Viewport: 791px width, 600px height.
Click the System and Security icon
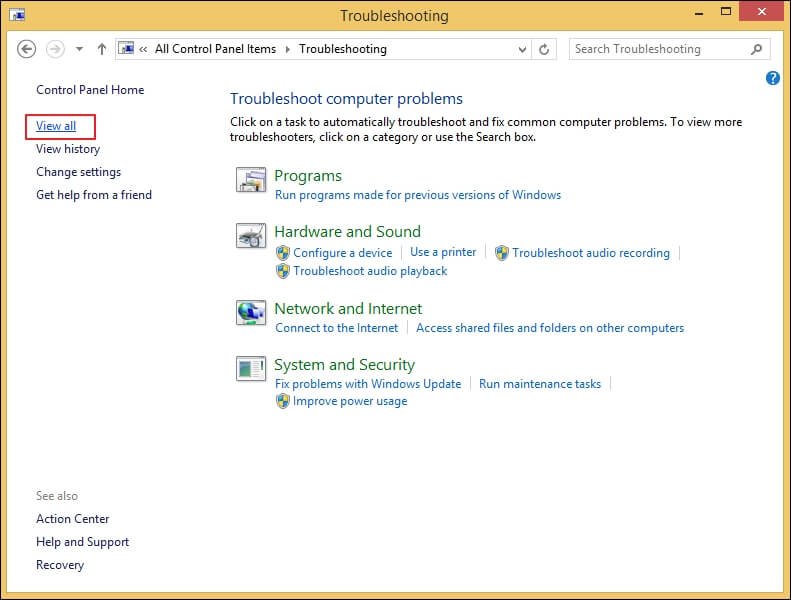coord(251,369)
